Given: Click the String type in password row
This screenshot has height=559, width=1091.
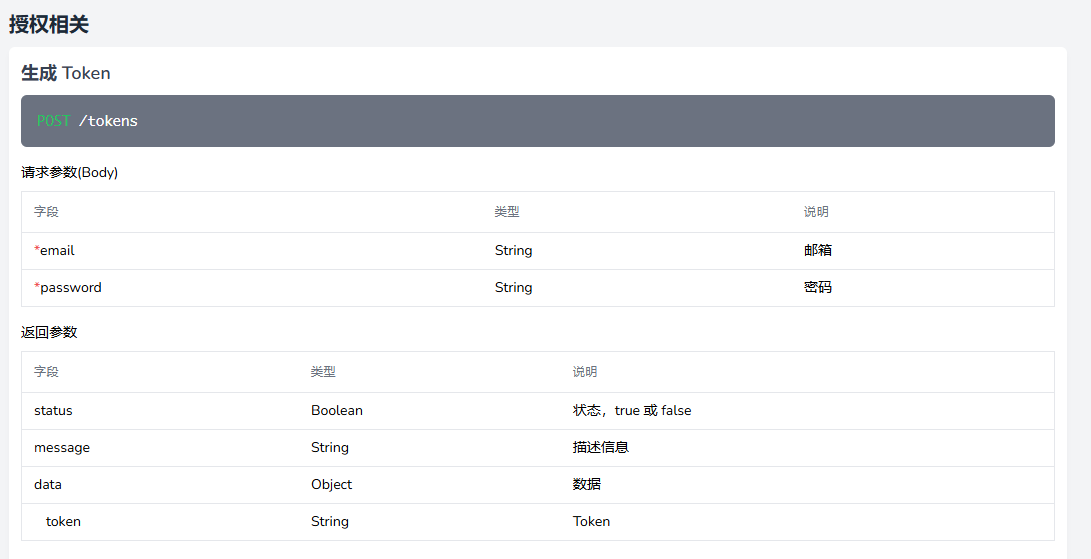Looking at the screenshot, I should [x=513, y=288].
